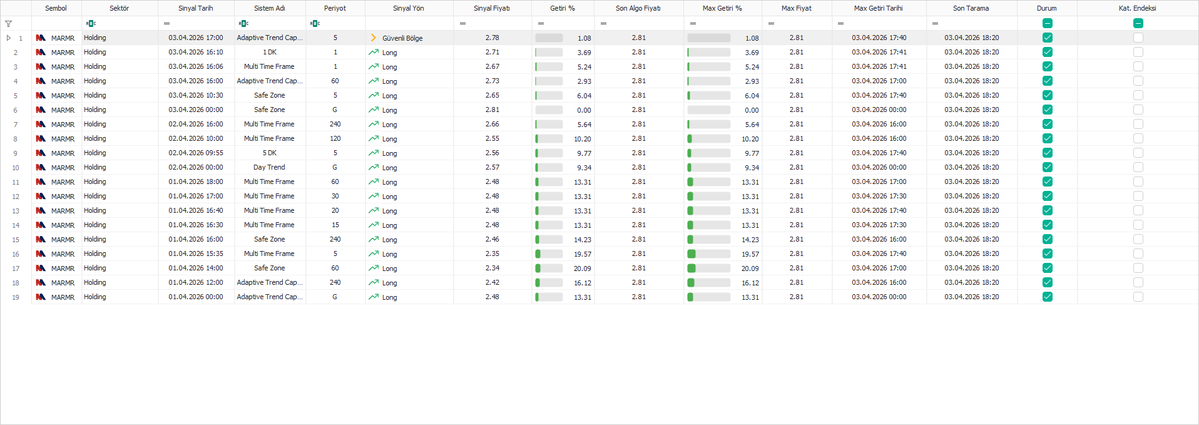Sort by the Periyot column header
1199x425 pixels.
pos(335,8)
